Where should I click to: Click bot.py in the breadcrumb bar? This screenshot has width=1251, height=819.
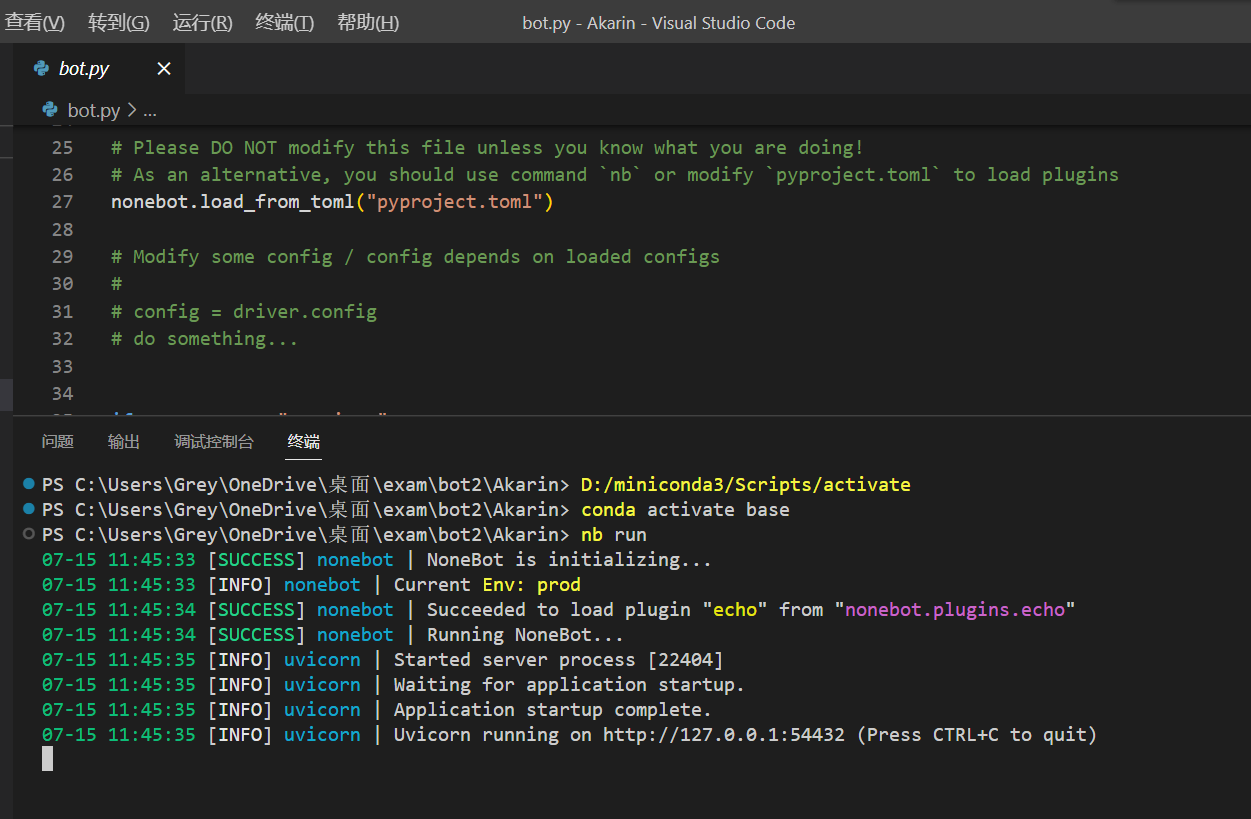(x=94, y=110)
